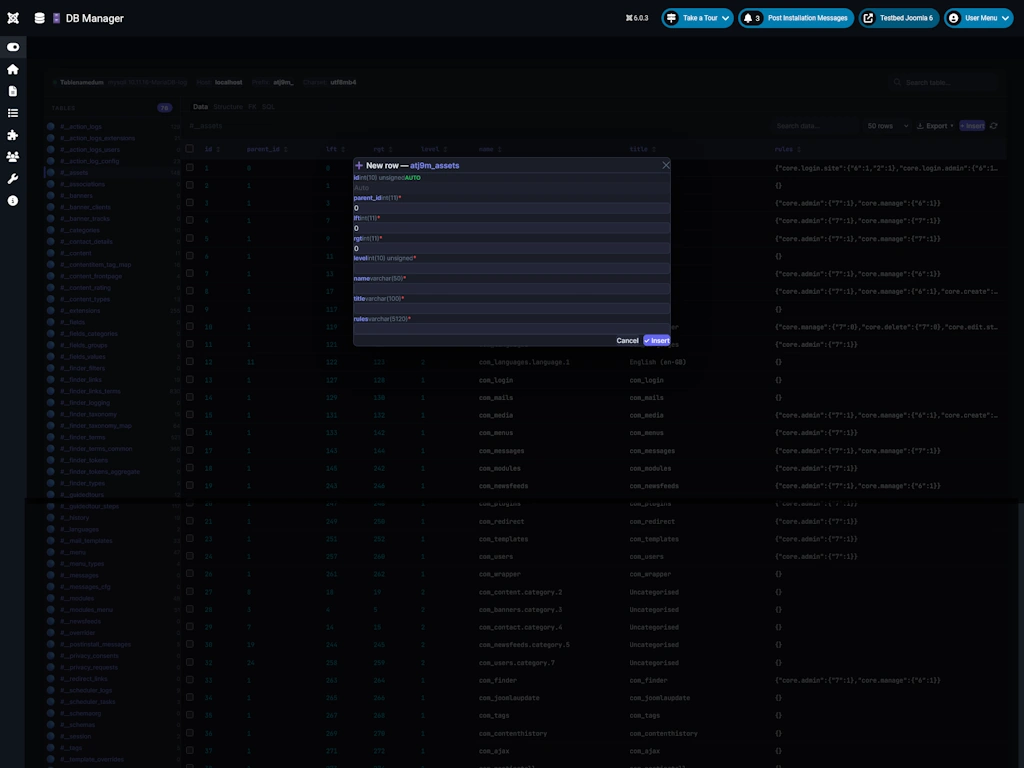Image resolution: width=1024 pixels, height=768 pixels.
Task: Open the System wrench sidebar icon
Action: [x=12, y=179]
